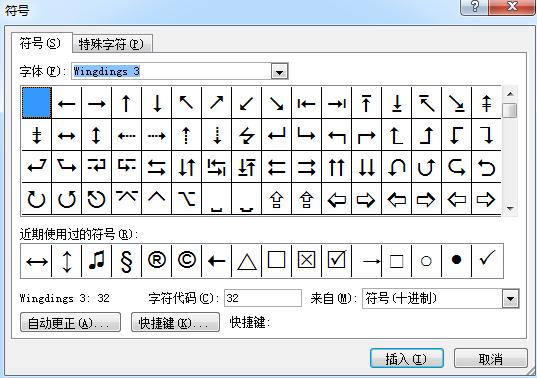This screenshot has height=378, width=537.
Task: Switch to the 符号(S) tab
Action: click(x=41, y=43)
